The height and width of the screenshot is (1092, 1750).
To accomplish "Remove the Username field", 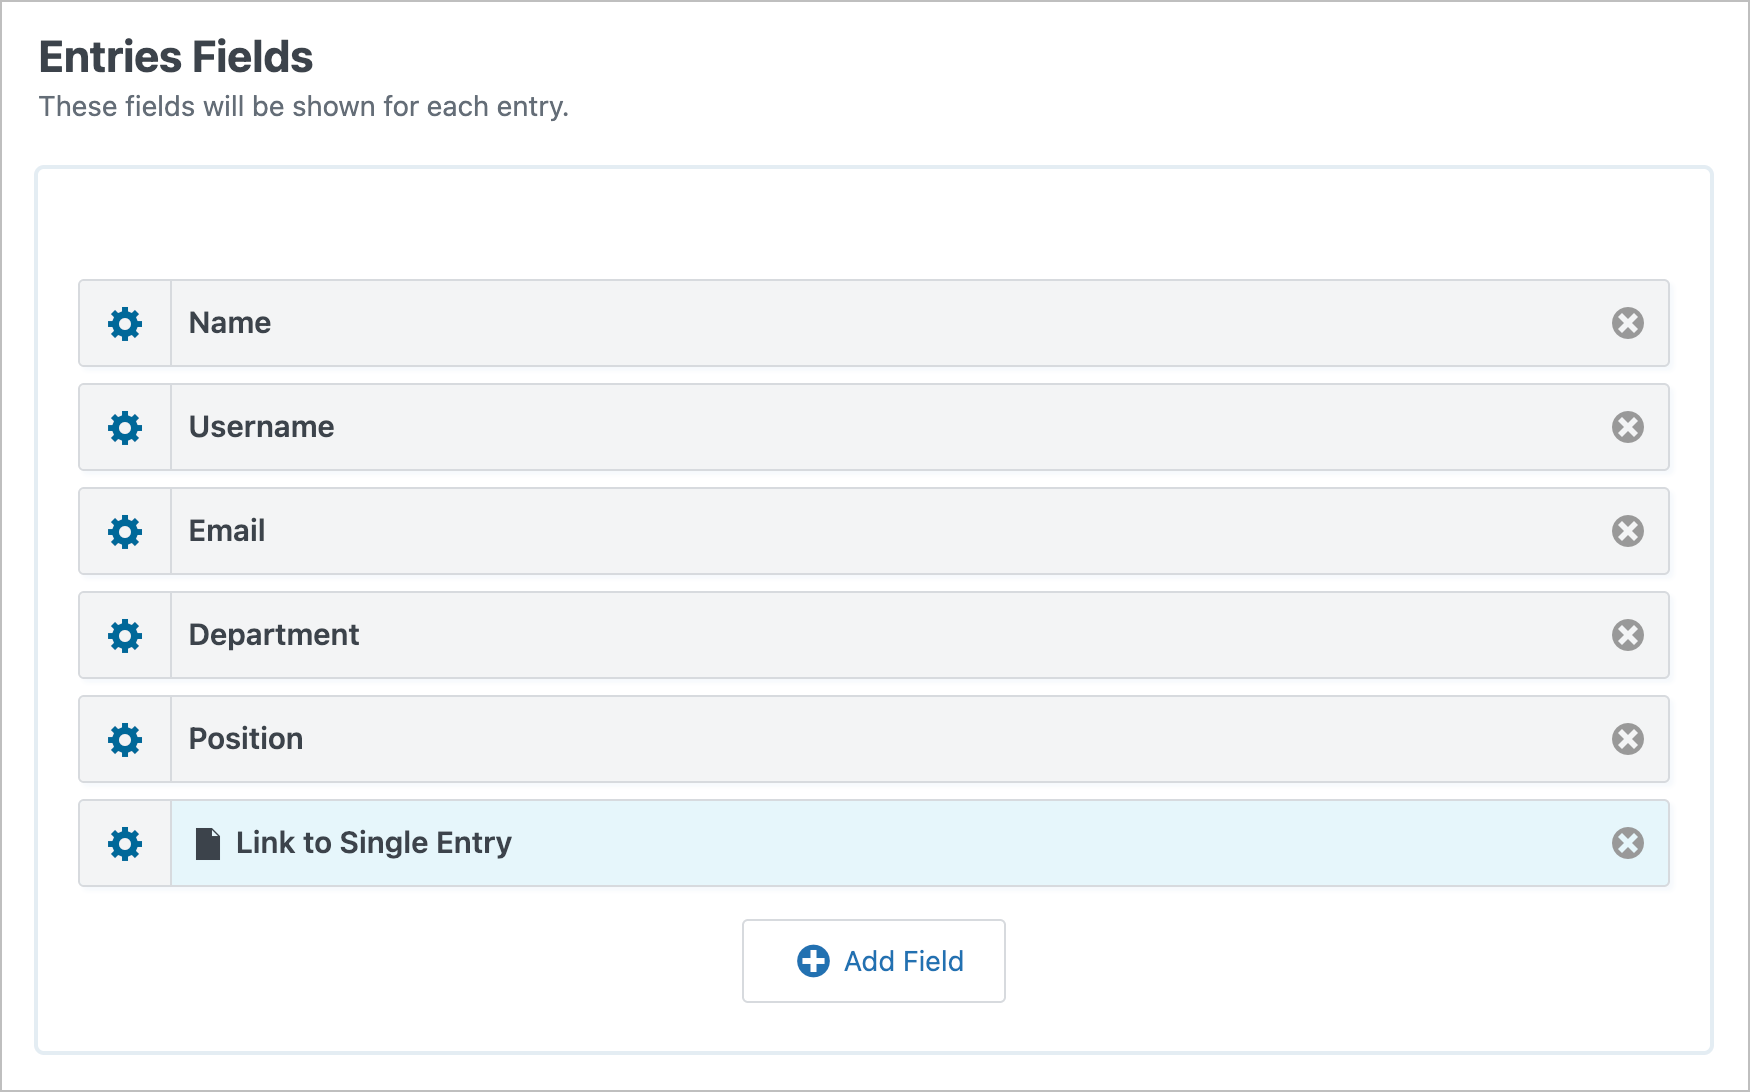I will 1628,427.
